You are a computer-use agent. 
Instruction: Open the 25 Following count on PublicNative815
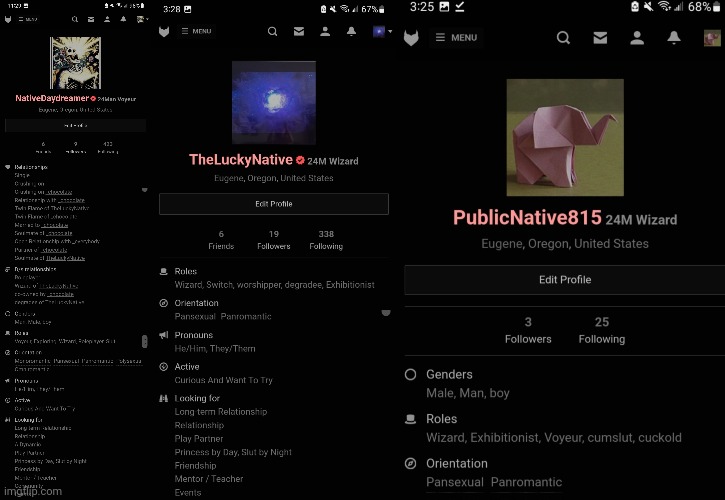tap(601, 330)
